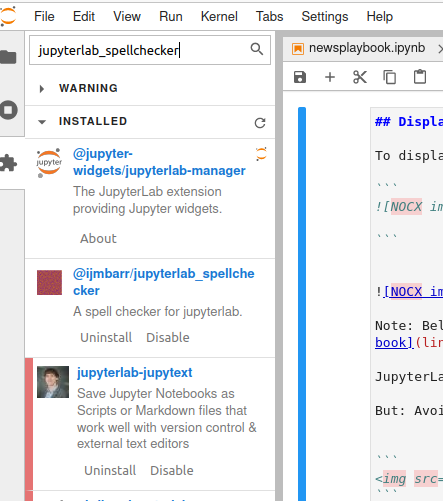Disable the jupyterlab_spellchecker extension
The image size is (443, 501).
(168, 338)
